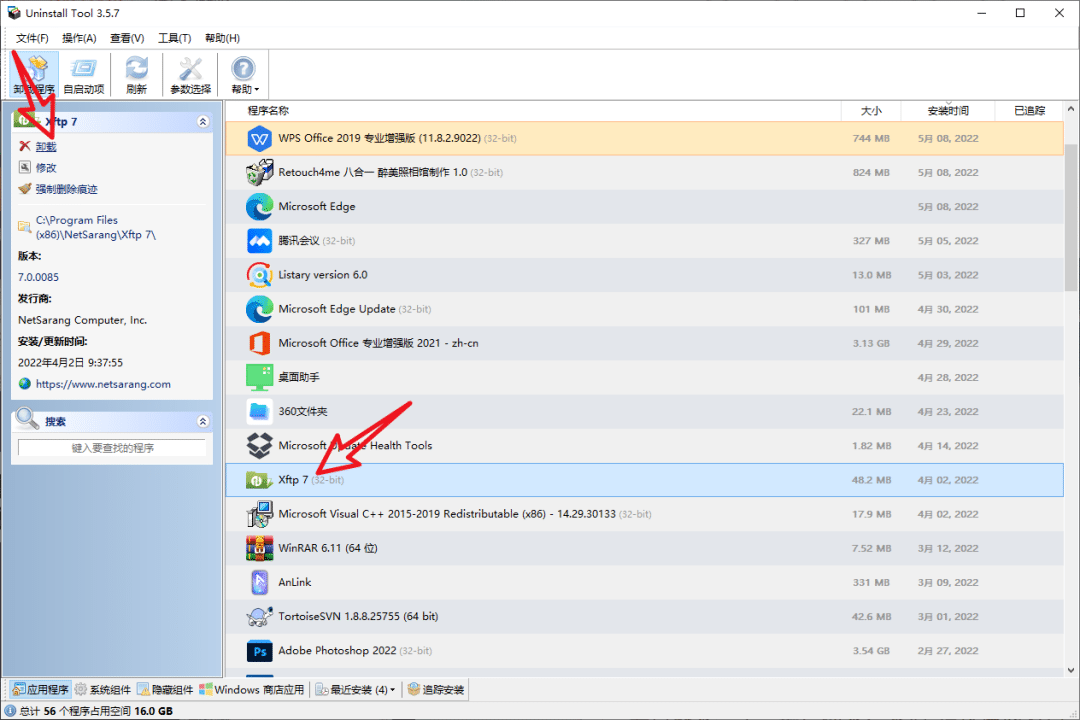Open the 帮助 toolbar dropdown

pos(243,74)
